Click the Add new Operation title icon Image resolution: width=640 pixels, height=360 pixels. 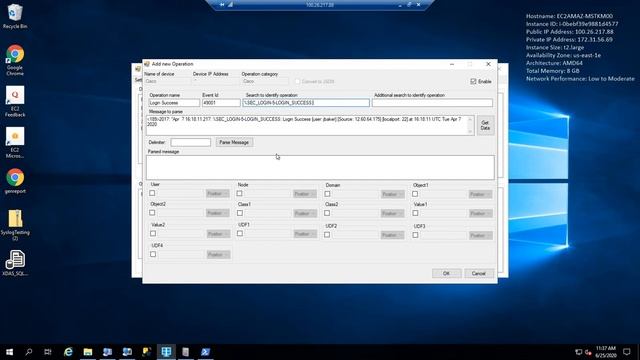(x=147, y=64)
